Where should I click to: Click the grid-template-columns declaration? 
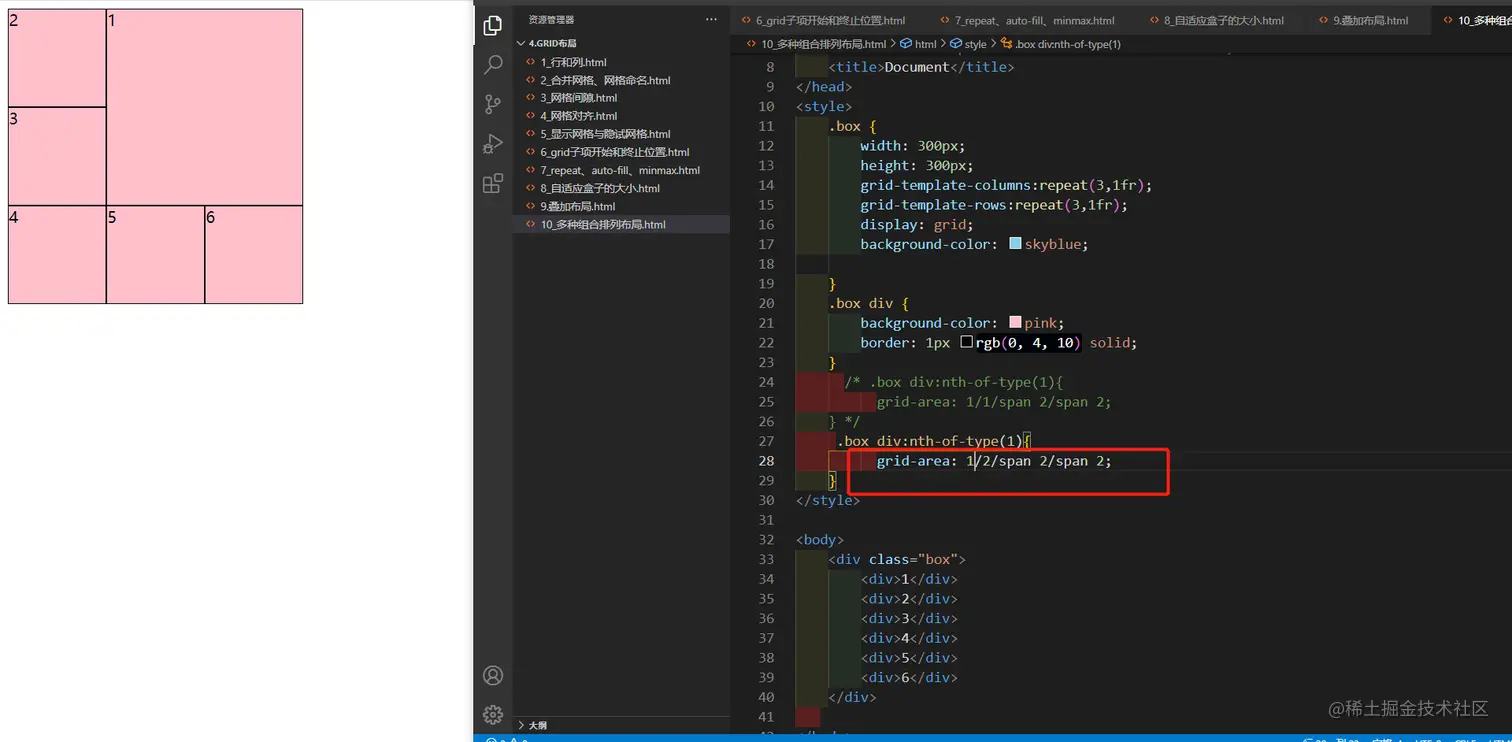pos(1006,185)
